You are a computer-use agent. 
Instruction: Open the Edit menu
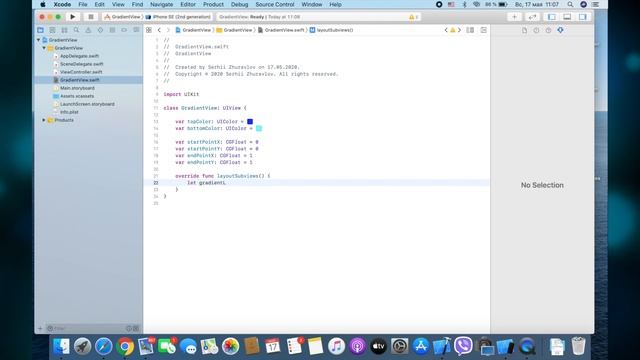coord(100,4)
